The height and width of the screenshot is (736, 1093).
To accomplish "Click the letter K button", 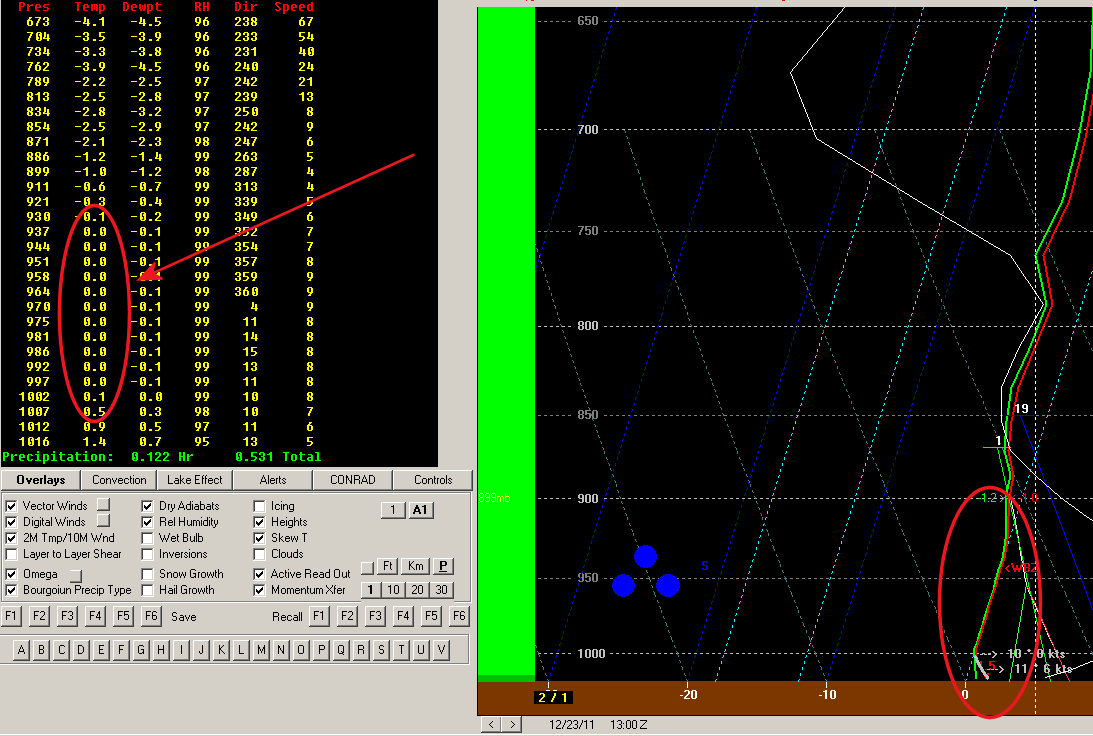I will 221,650.
